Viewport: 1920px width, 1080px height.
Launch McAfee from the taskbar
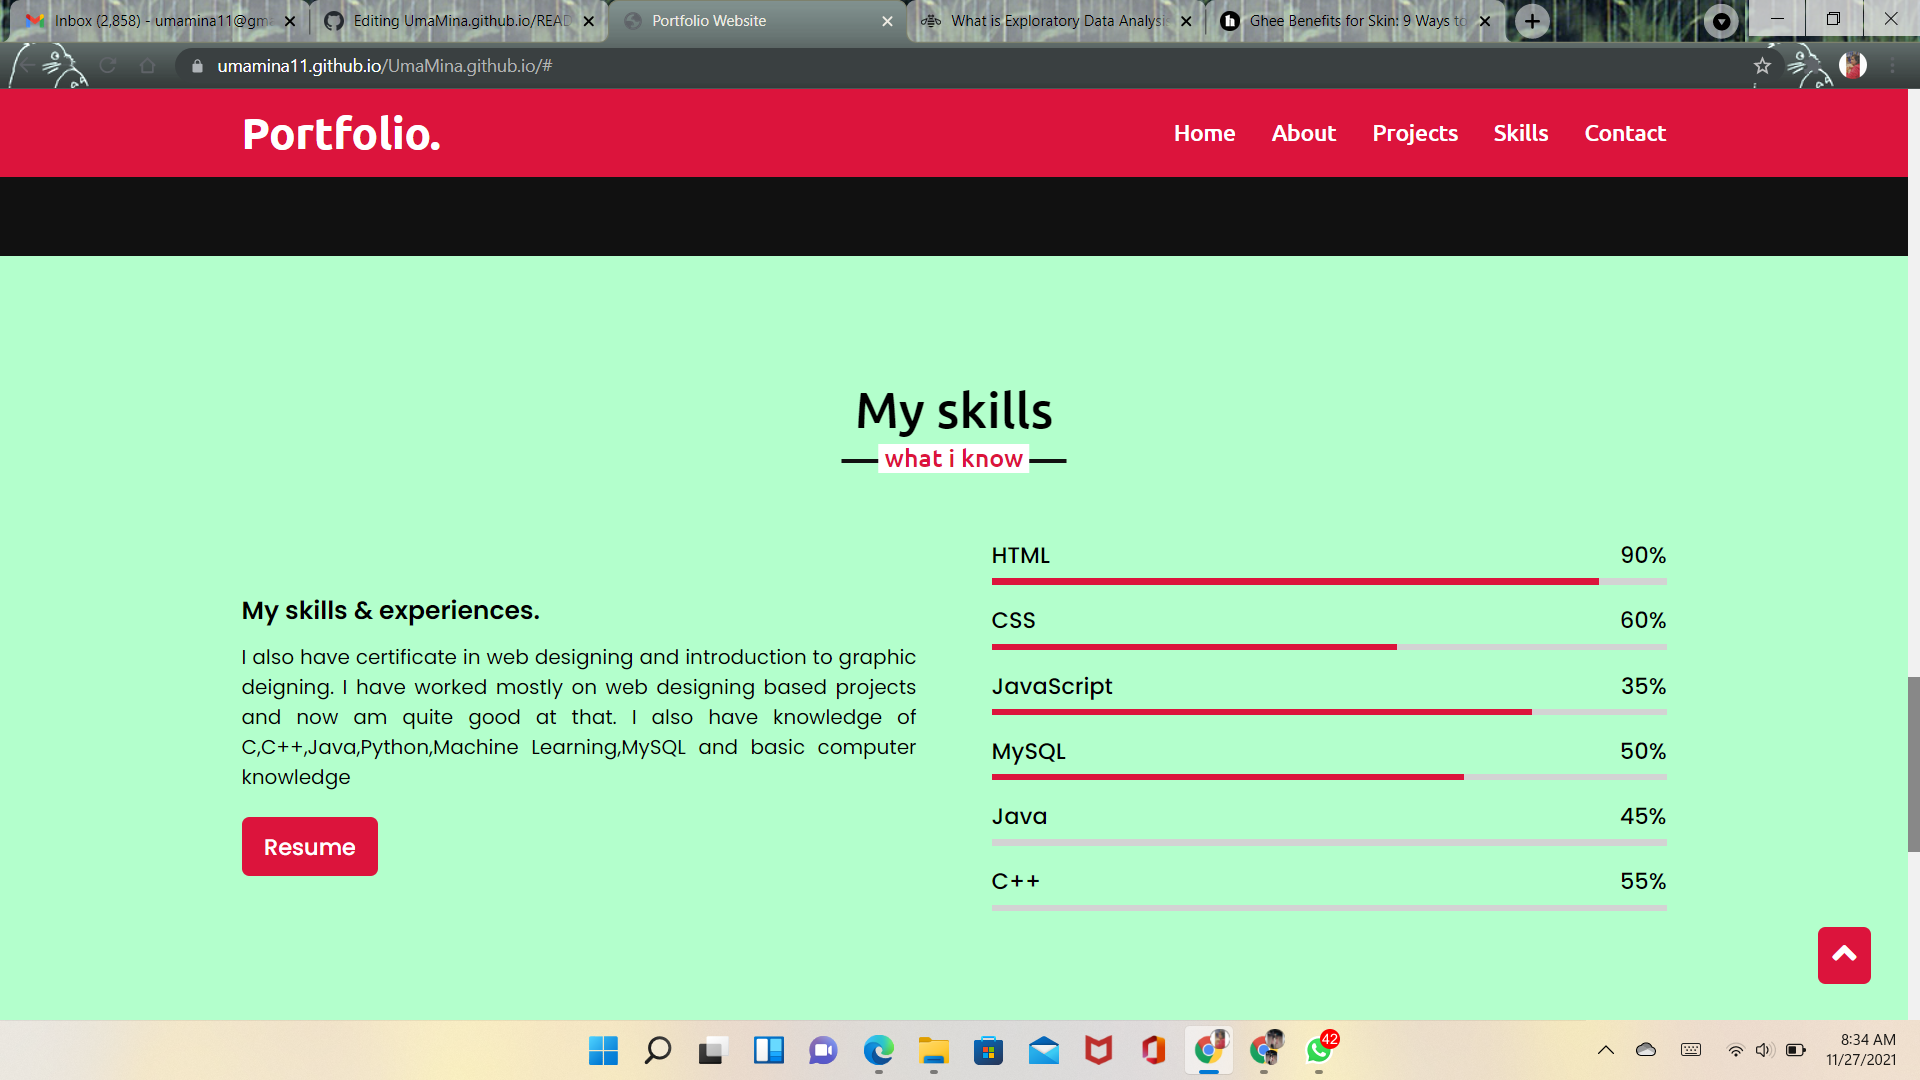pos(1097,1051)
